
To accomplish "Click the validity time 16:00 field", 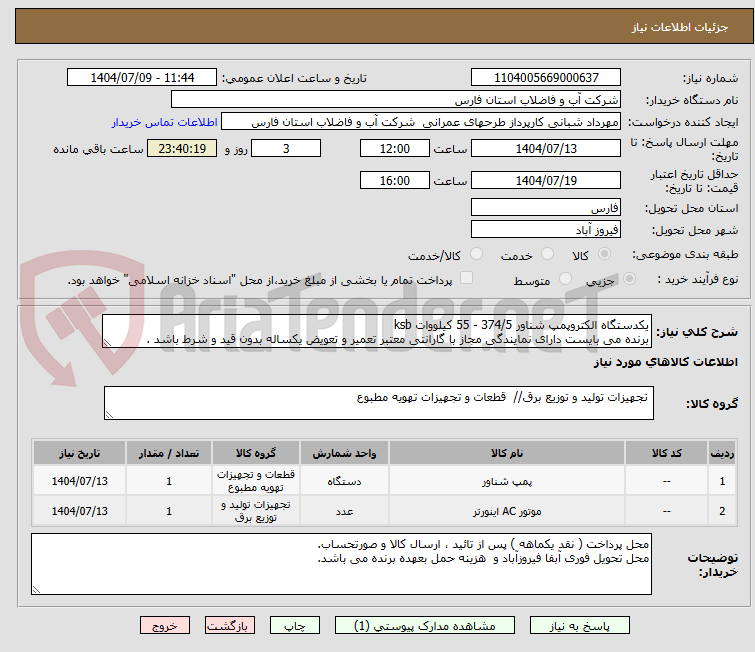I will pyautogui.click(x=394, y=181).
